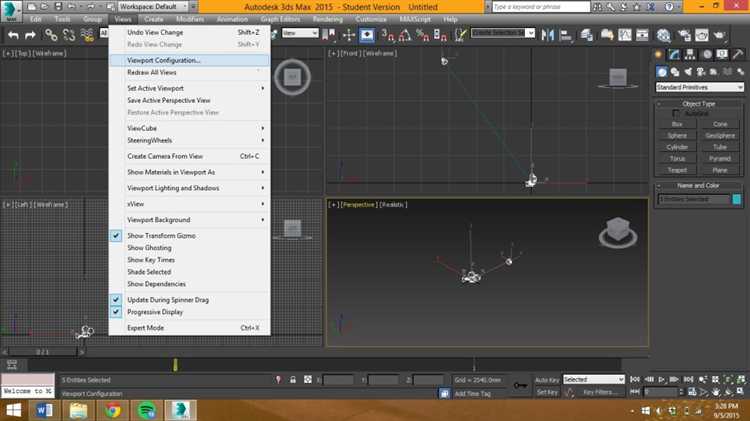Expand the SteeringWheels submenu
750x421 pixels.
point(189,140)
